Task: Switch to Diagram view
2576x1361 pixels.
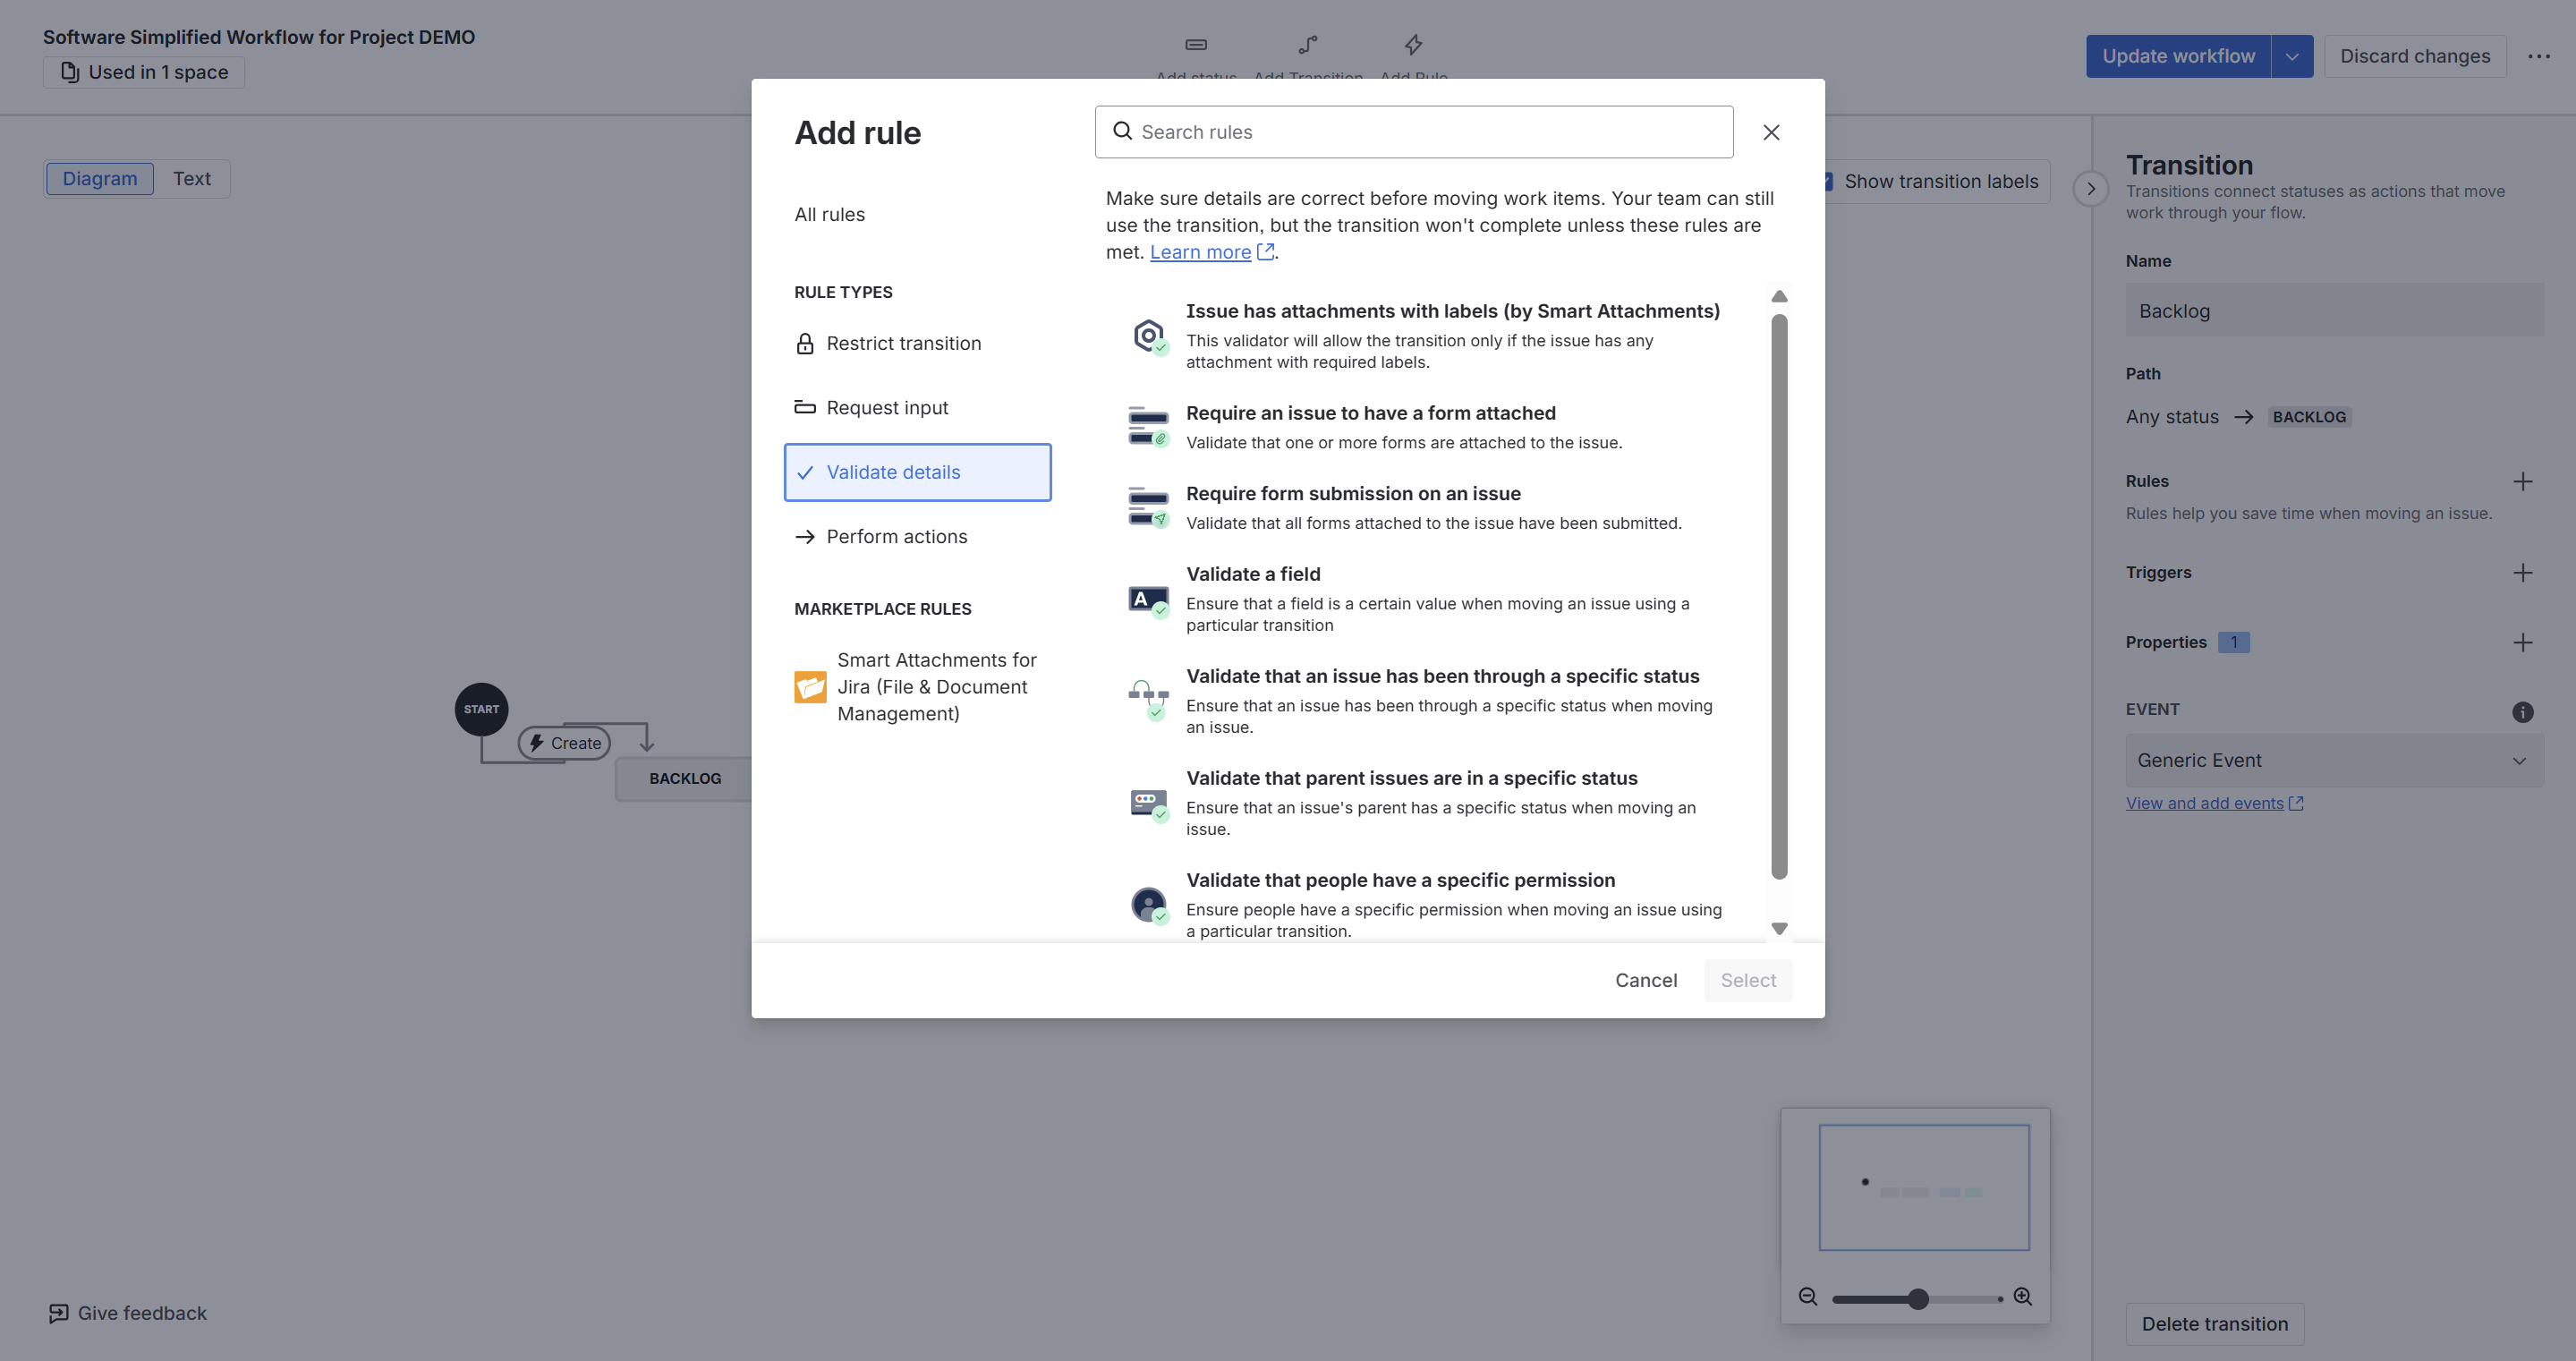Action: 100,179
